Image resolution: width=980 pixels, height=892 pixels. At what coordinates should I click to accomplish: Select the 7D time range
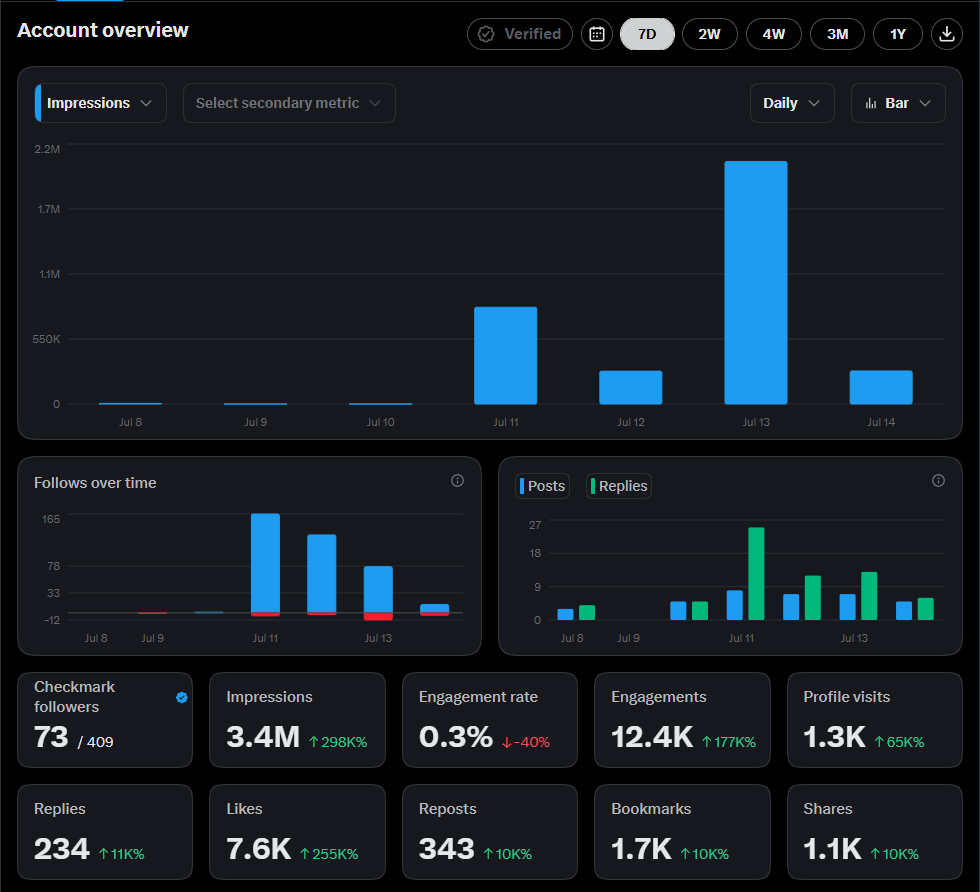pyautogui.click(x=647, y=34)
